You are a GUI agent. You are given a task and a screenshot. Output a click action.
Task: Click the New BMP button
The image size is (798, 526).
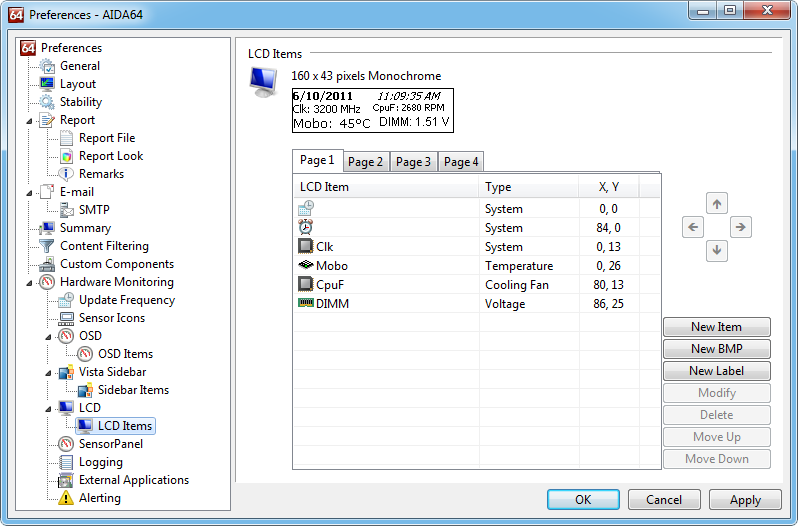click(x=717, y=349)
